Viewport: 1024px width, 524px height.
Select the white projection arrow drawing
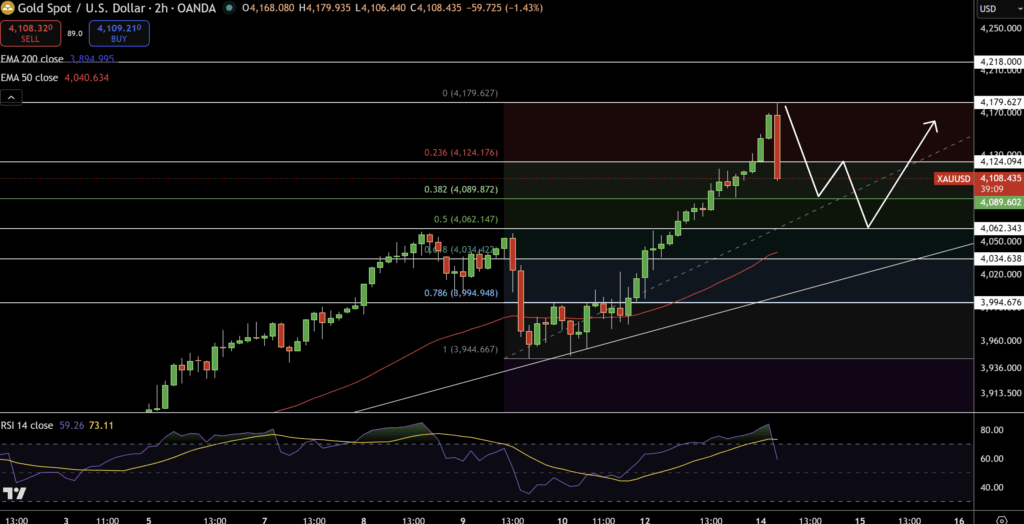[860, 170]
